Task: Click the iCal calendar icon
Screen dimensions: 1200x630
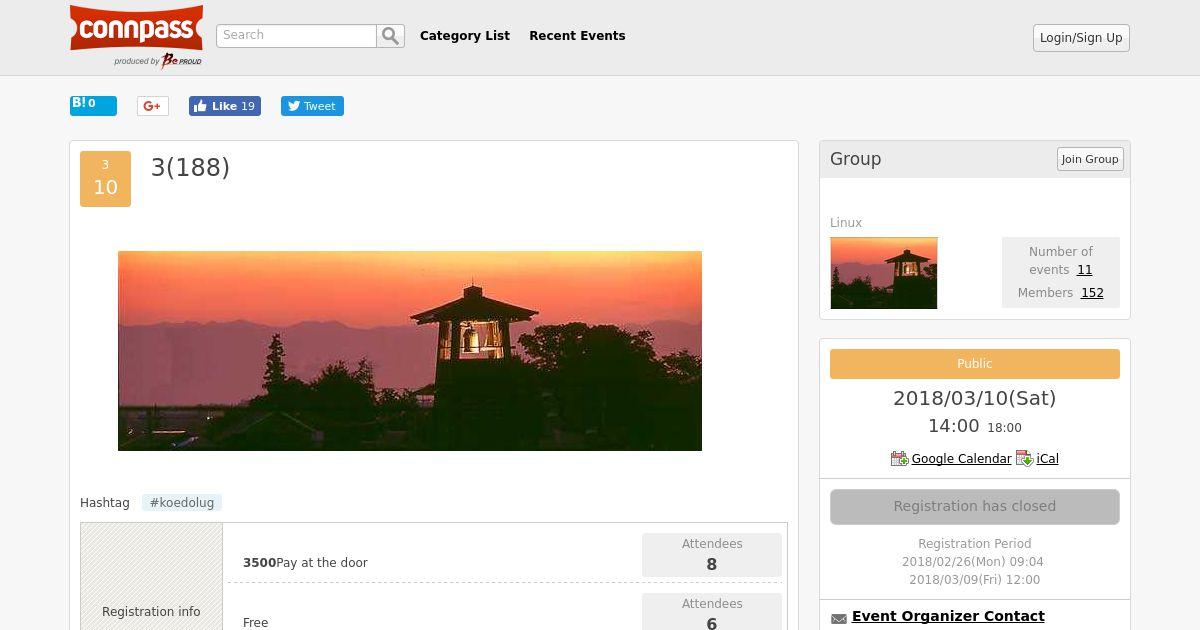Action: [x=1024, y=458]
